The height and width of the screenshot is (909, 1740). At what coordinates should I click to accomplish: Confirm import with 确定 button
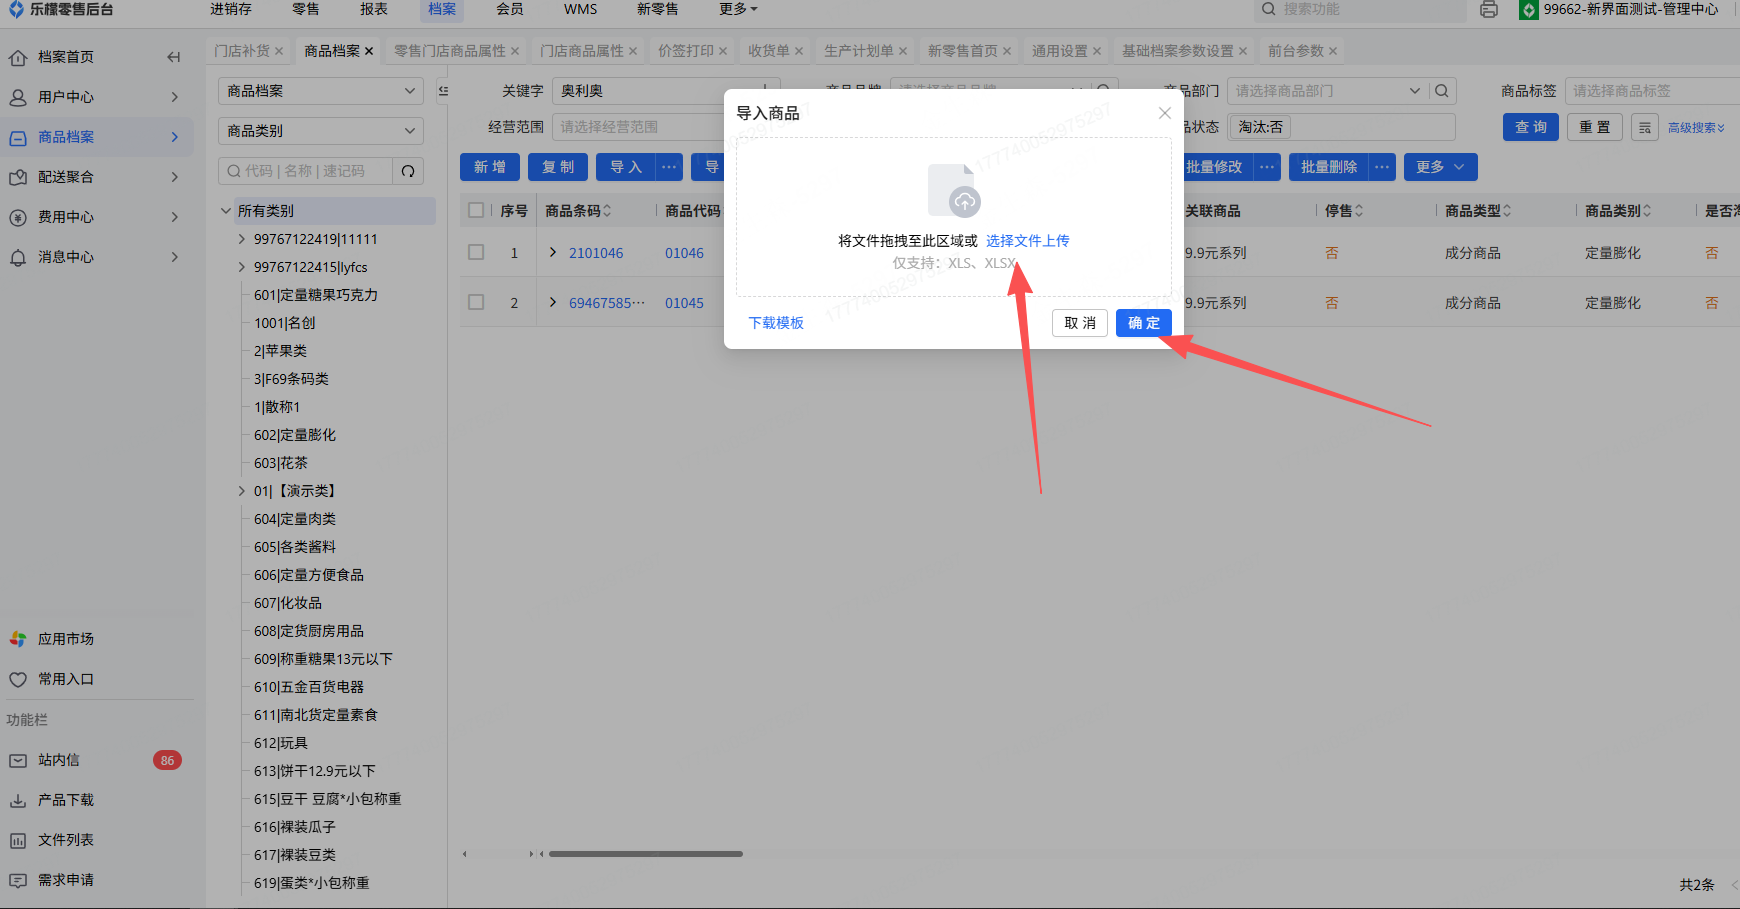click(x=1144, y=323)
